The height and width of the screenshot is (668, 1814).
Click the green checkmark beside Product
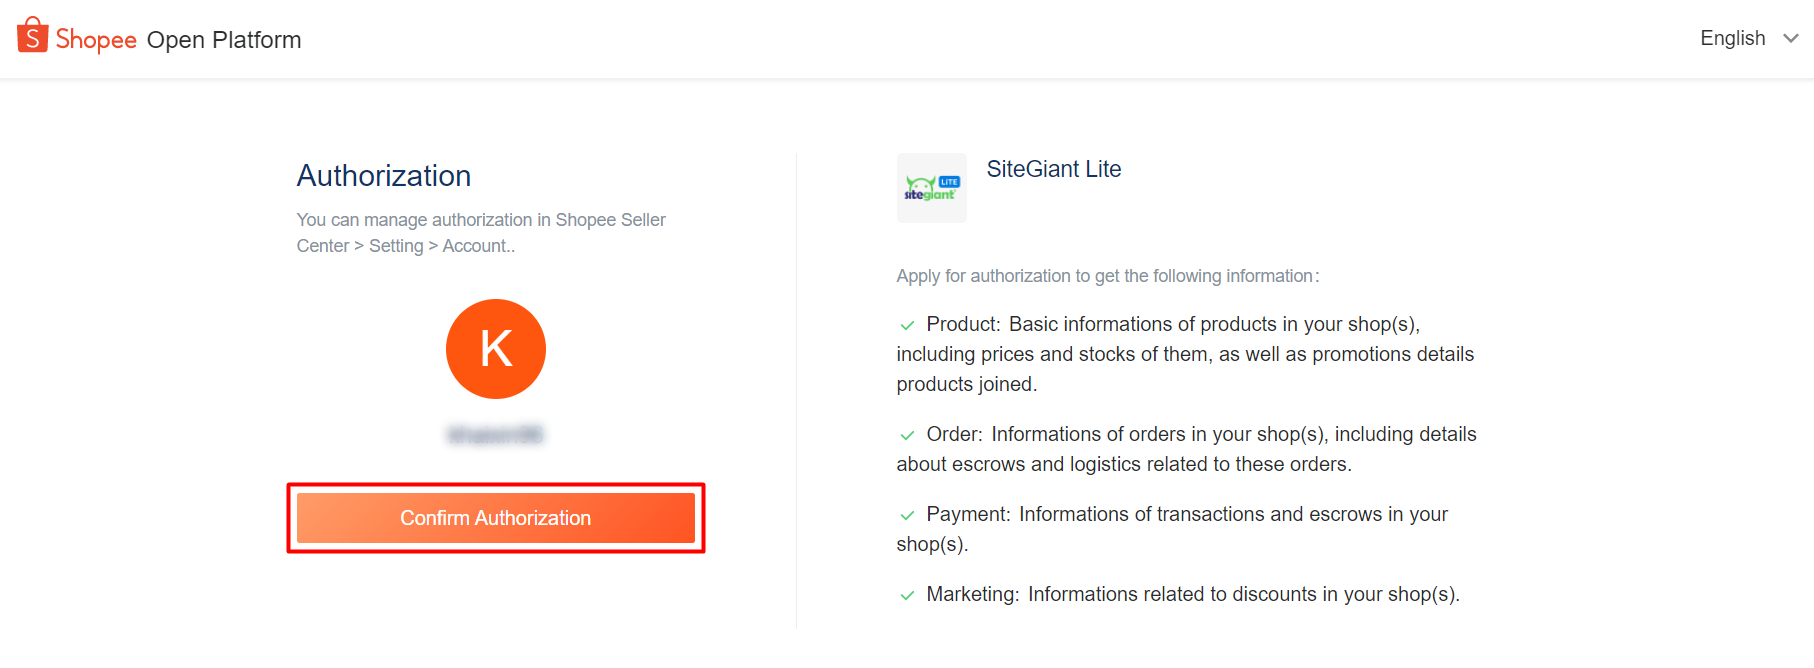click(x=906, y=324)
